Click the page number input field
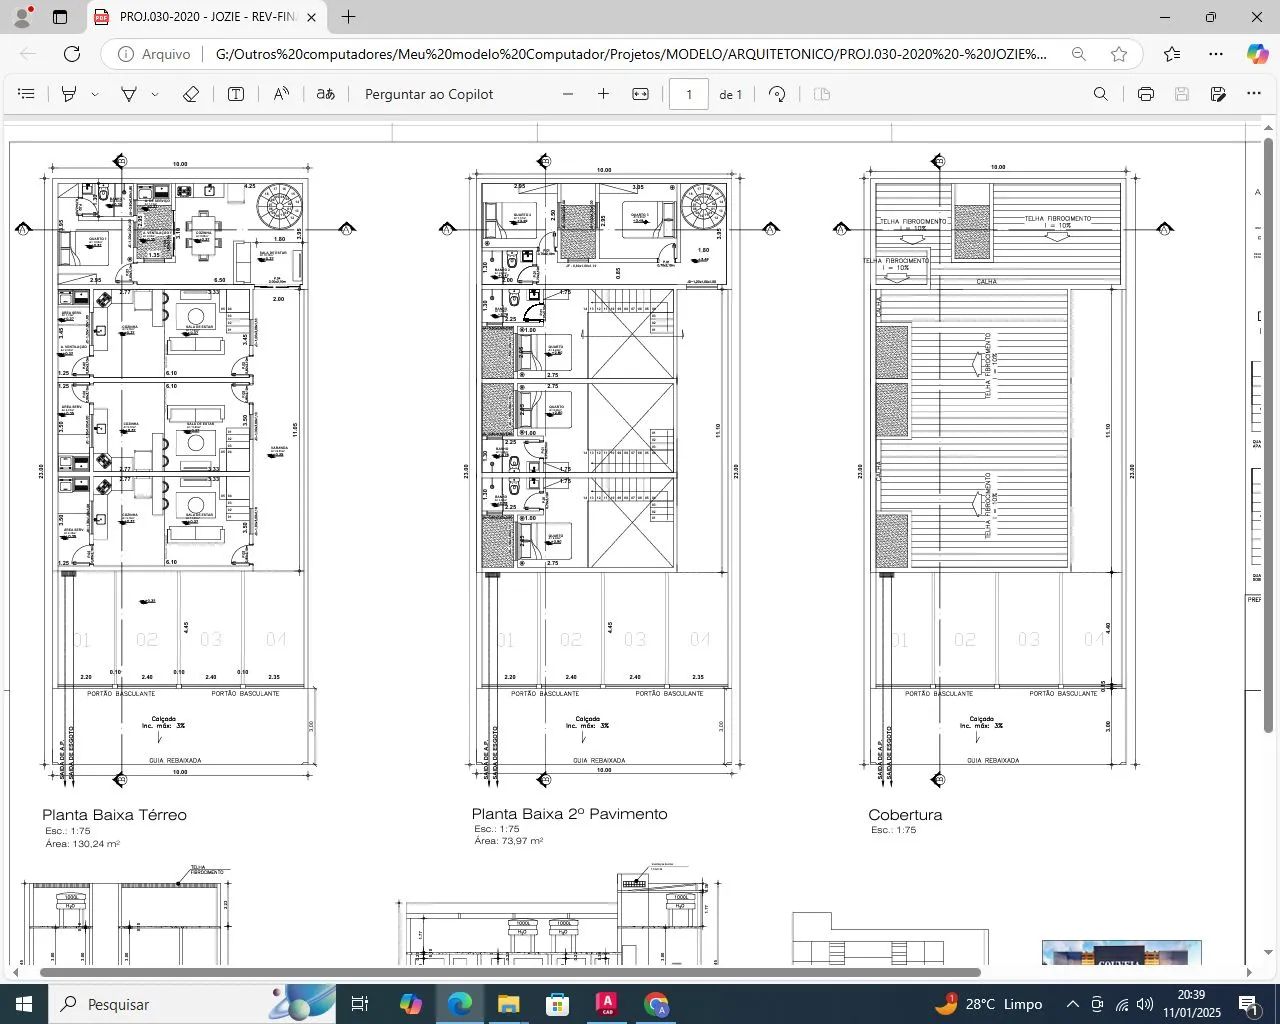The width and height of the screenshot is (1280, 1024). [x=689, y=94]
